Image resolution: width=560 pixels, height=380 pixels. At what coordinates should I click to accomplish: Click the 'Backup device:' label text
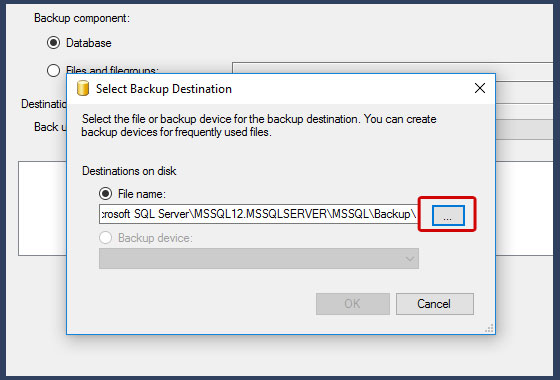pos(155,238)
